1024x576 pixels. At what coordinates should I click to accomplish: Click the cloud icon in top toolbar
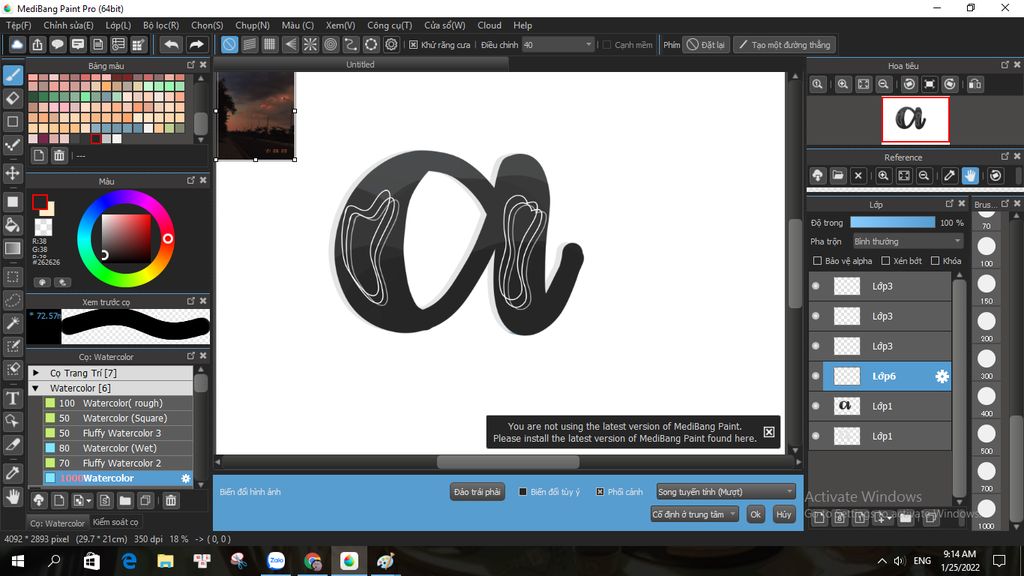point(17,44)
